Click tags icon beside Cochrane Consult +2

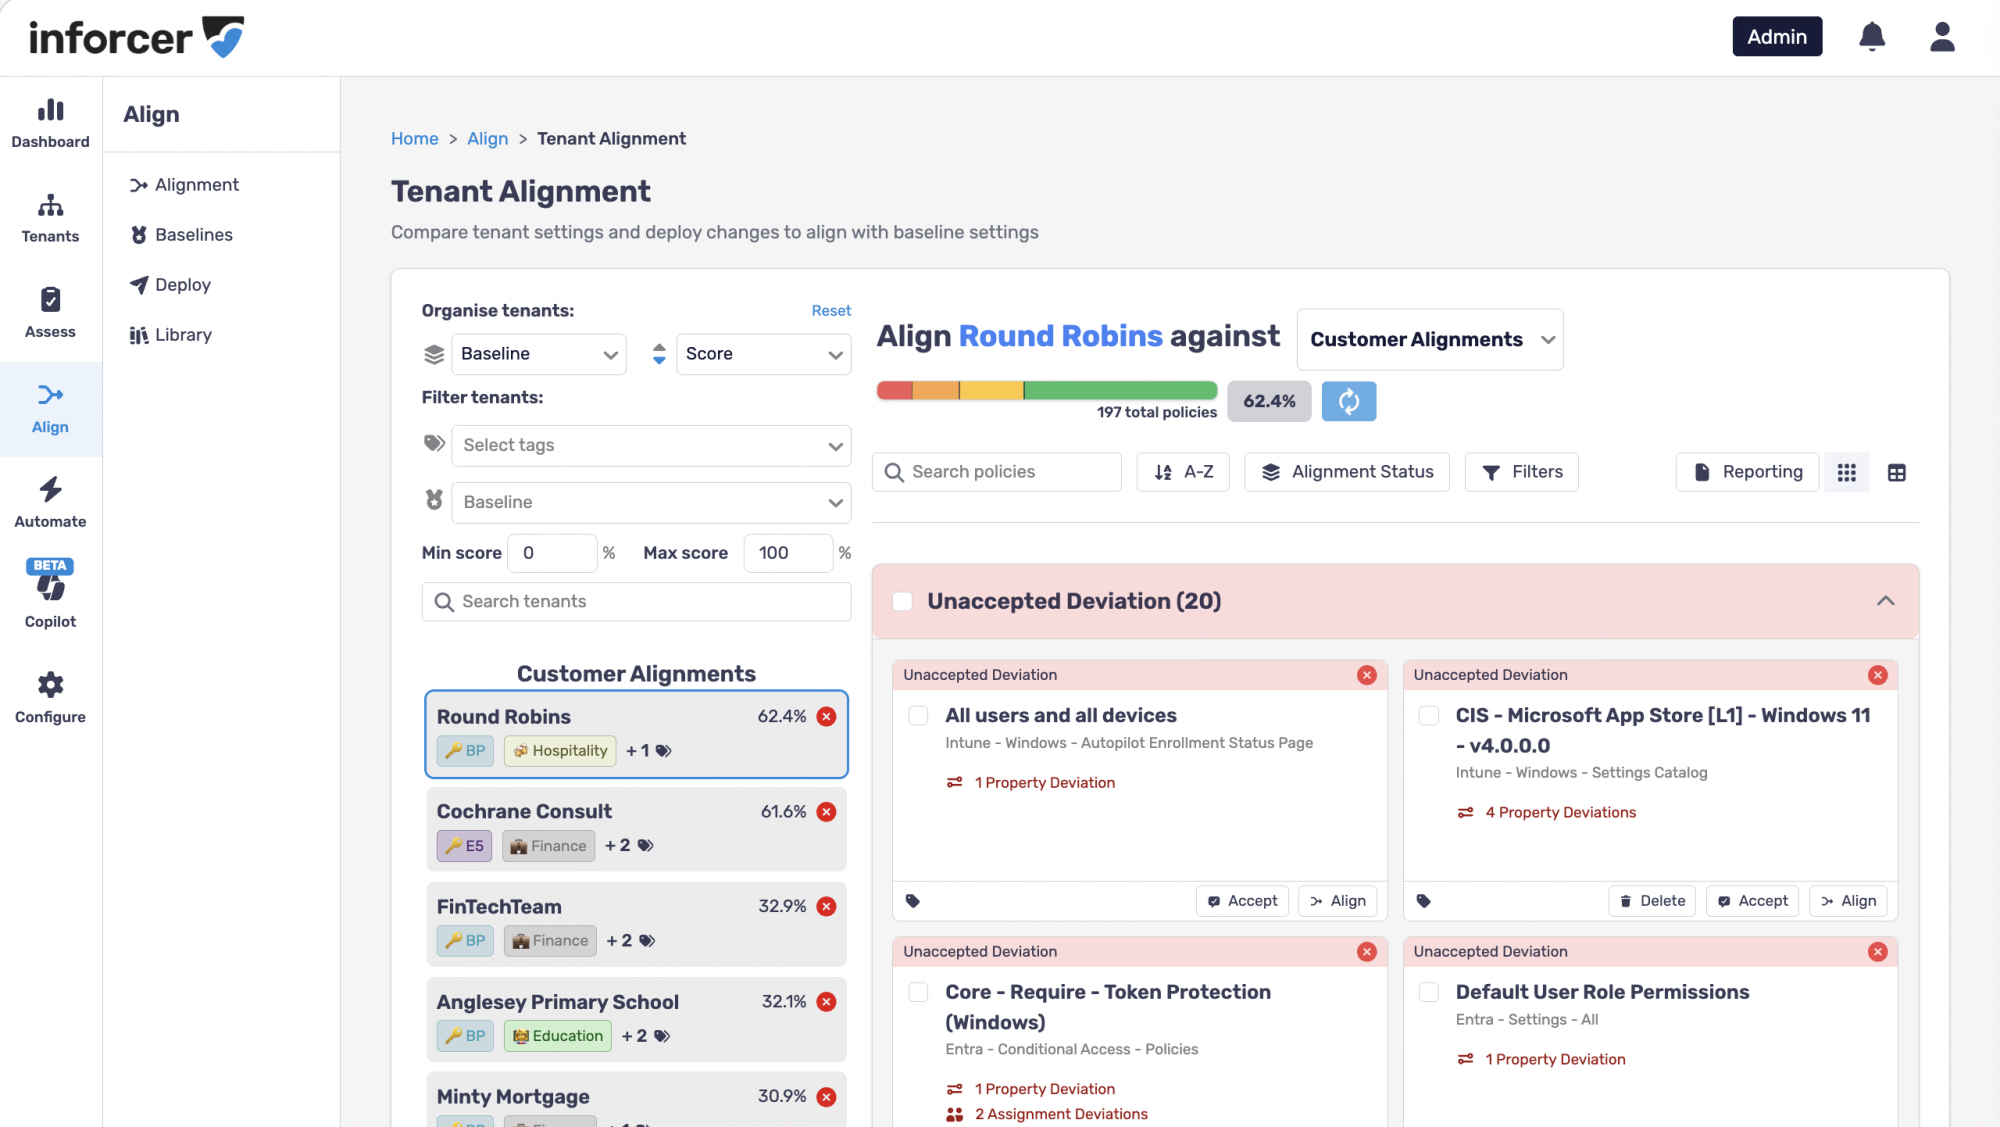point(646,845)
